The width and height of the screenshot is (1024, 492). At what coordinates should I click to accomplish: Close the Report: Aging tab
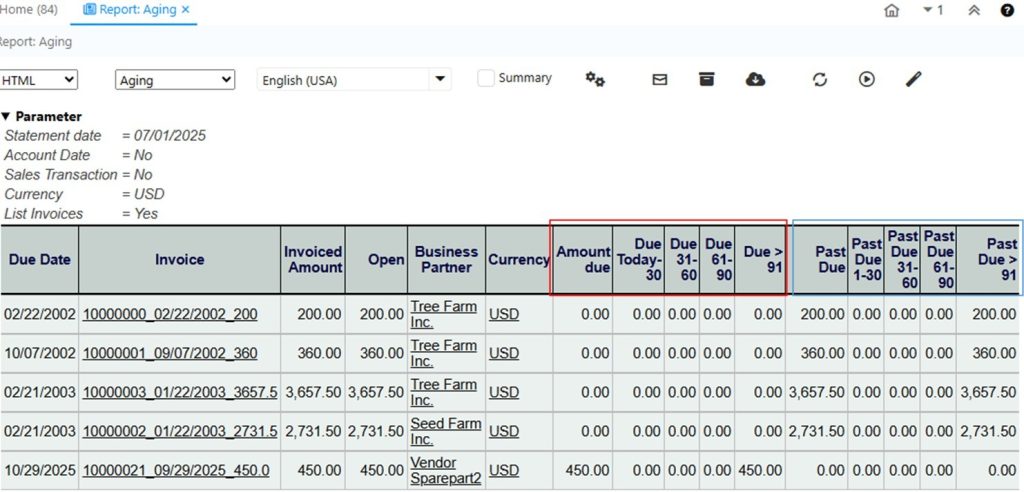click(185, 9)
